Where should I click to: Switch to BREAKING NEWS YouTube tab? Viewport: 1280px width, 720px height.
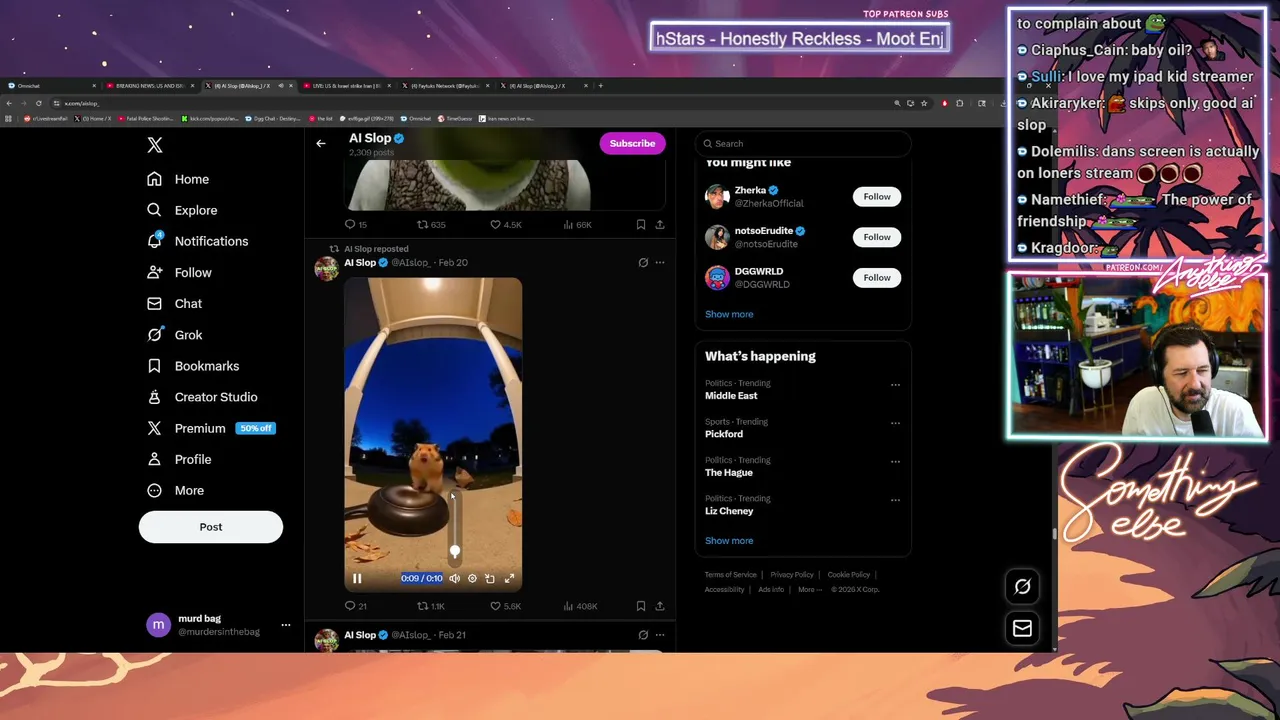point(152,86)
